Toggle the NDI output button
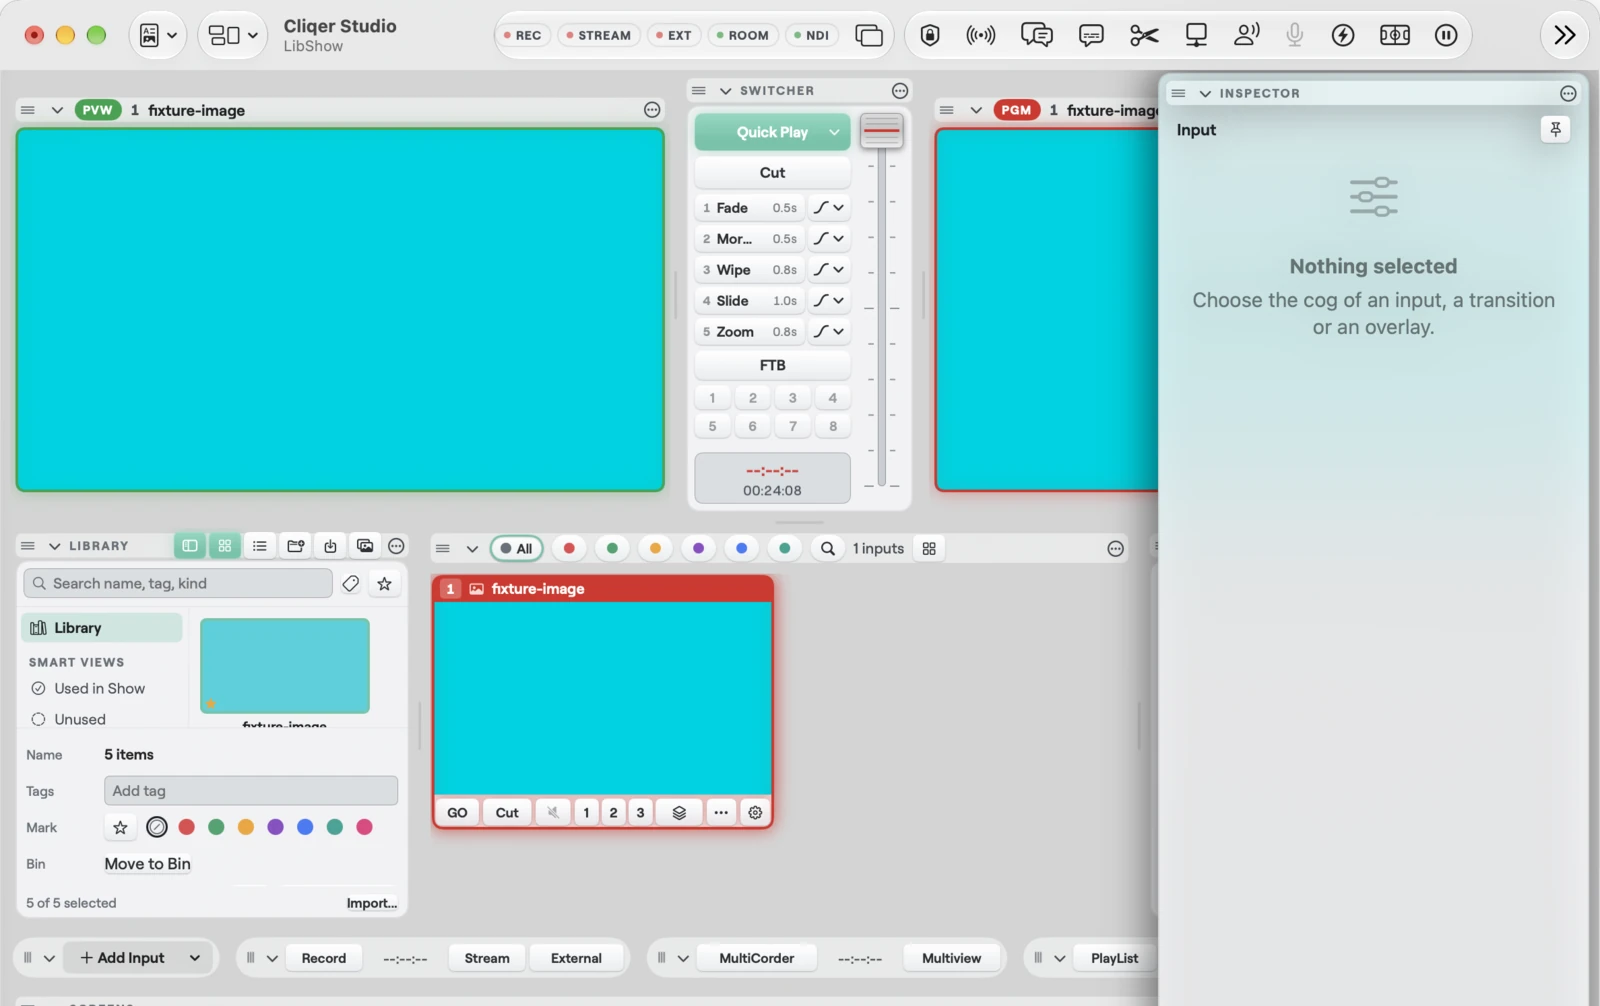The image size is (1600, 1006). click(811, 35)
